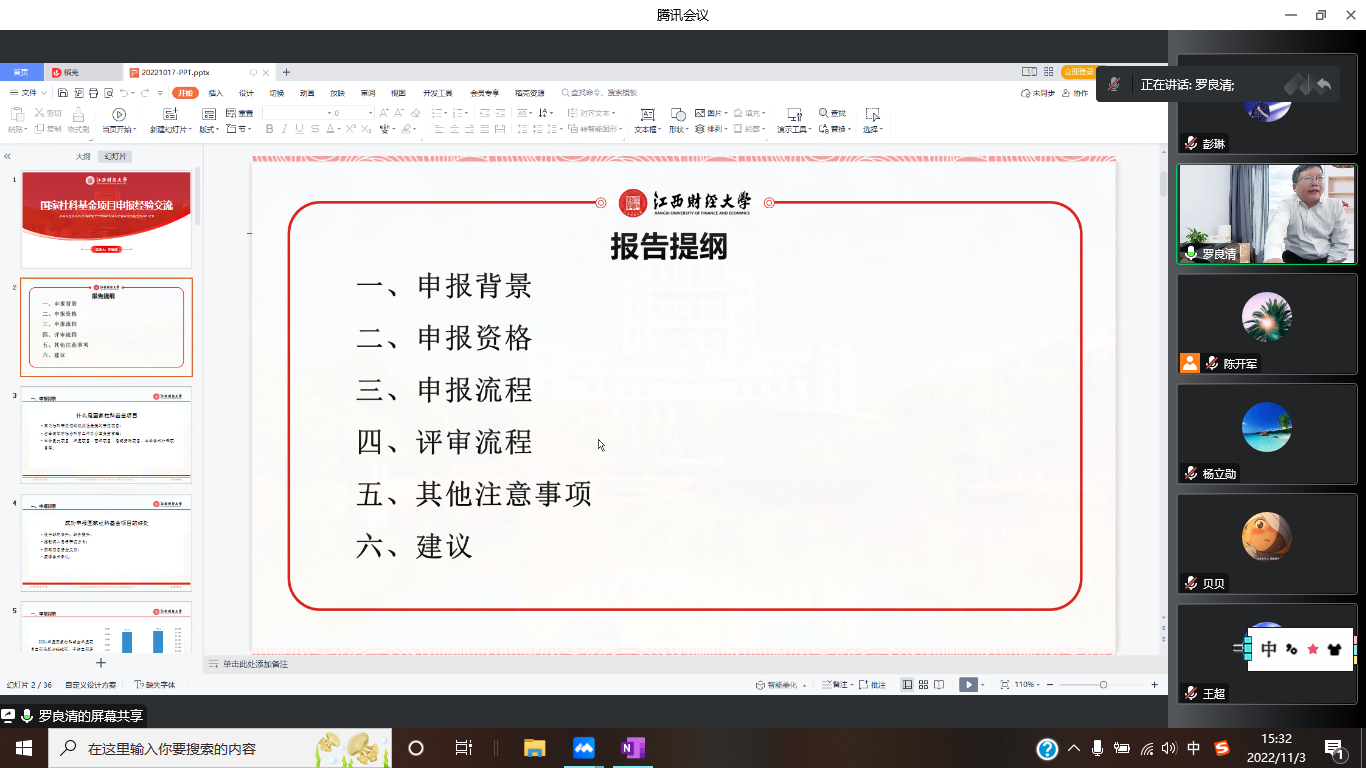Click the 文本框 text box icon
Image resolution: width=1366 pixels, height=768 pixels.
647,114
